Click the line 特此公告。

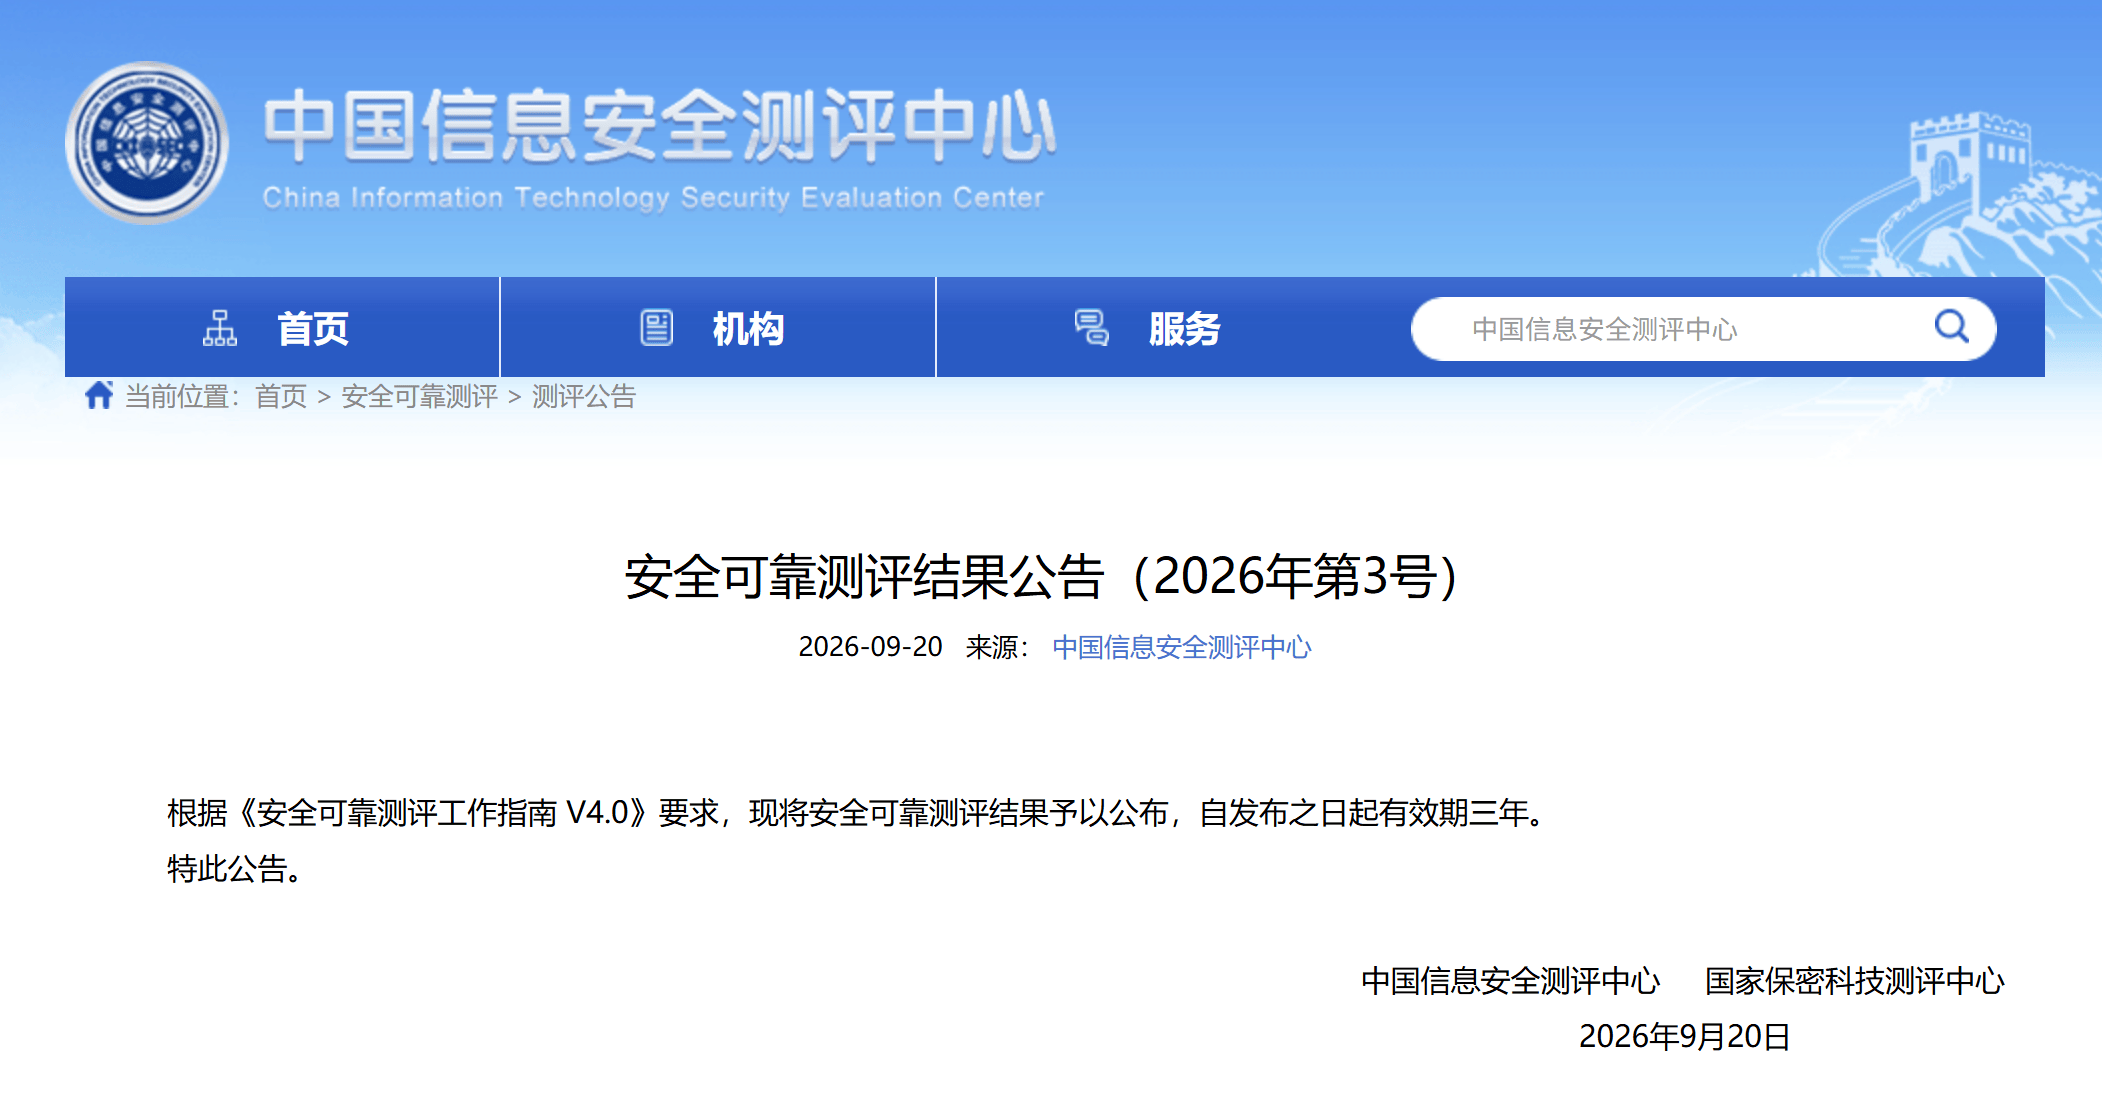[236, 868]
